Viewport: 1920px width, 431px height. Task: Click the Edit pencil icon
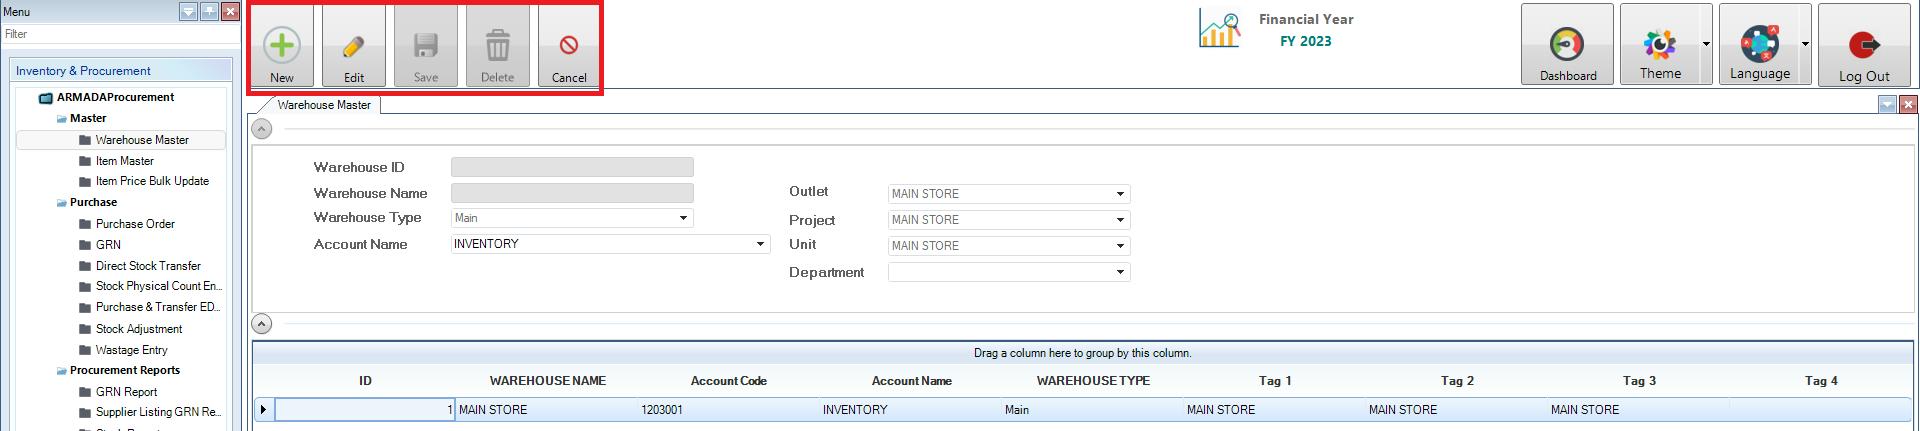tap(354, 45)
